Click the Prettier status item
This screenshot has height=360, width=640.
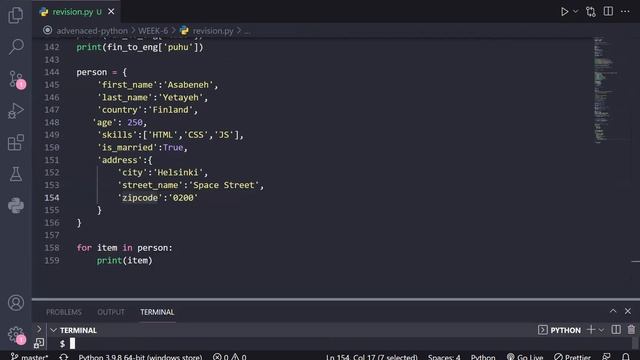[x=572, y=357]
